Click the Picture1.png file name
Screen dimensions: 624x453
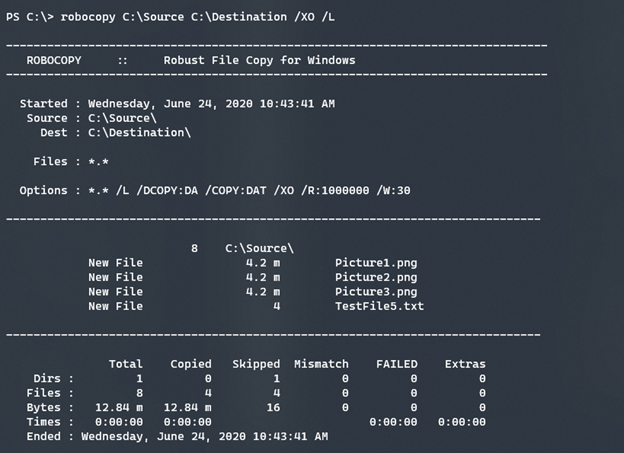click(376, 263)
